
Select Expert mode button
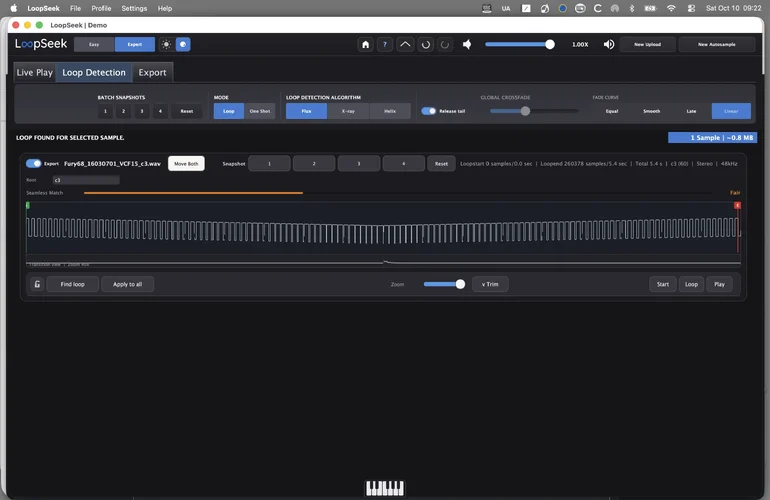click(135, 44)
